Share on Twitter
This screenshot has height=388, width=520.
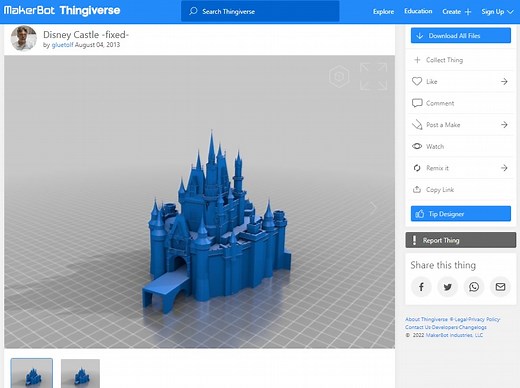[448, 287]
